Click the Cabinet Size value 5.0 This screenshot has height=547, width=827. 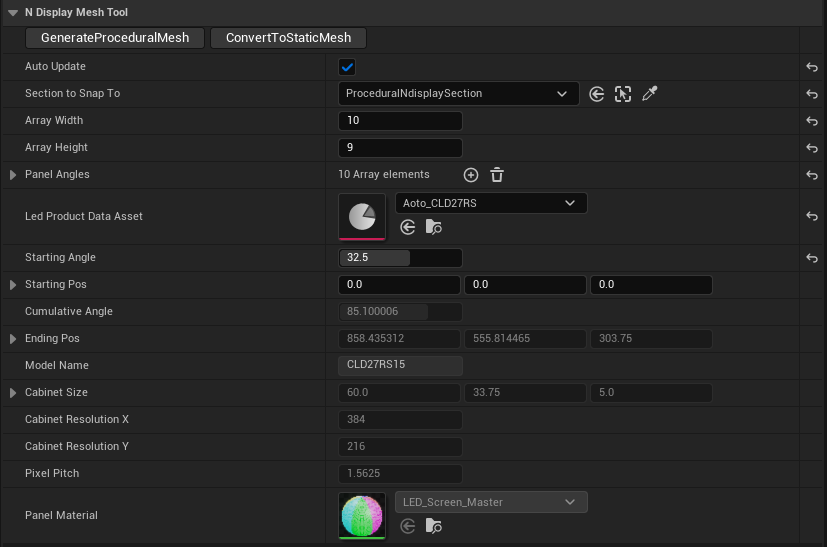tap(651, 393)
